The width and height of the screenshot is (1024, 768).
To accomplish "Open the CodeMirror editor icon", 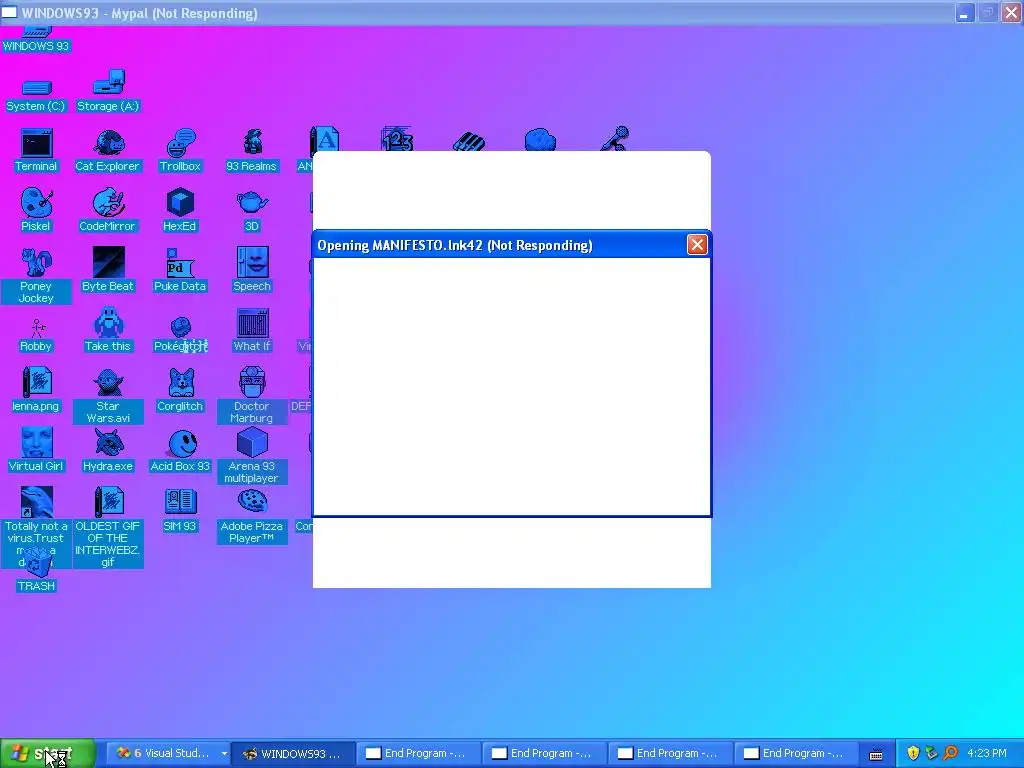I will pyautogui.click(x=108, y=210).
